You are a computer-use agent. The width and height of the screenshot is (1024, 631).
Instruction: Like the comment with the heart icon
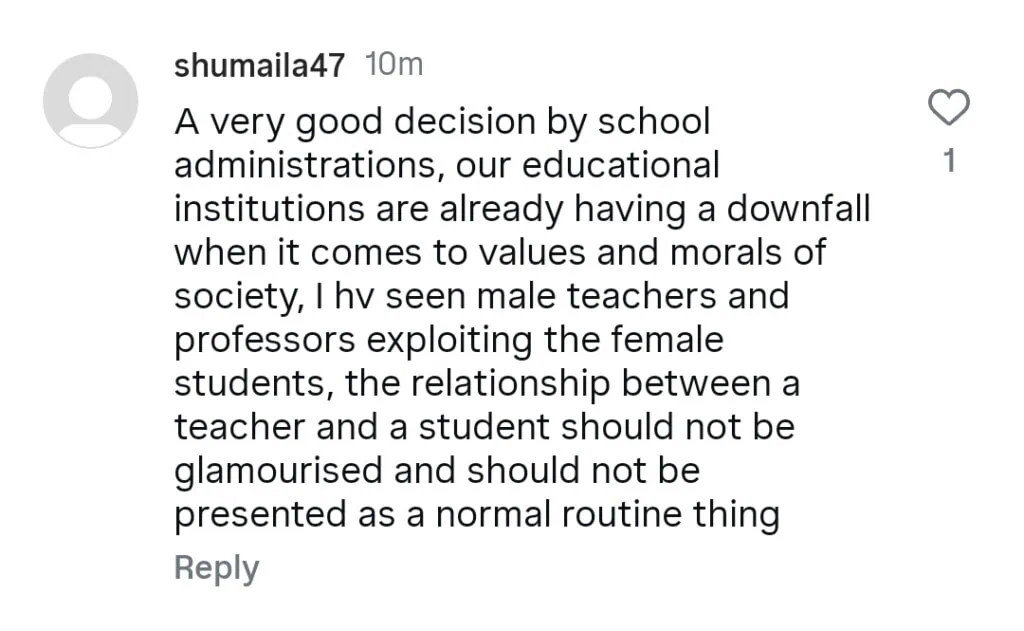click(x=949, y=108)
